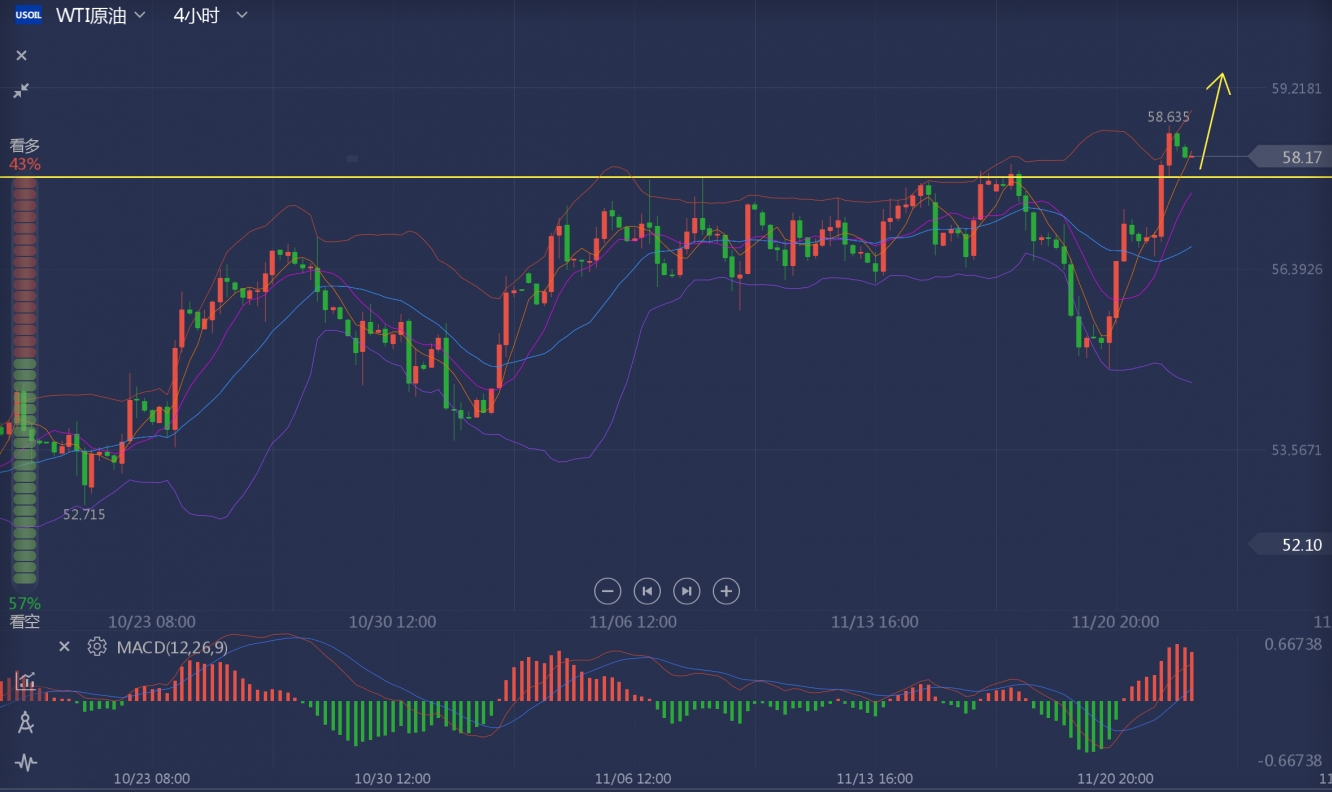1332x792 pixels.
Task: Remove the MACD indicator with X
Action: click(64, 647)
